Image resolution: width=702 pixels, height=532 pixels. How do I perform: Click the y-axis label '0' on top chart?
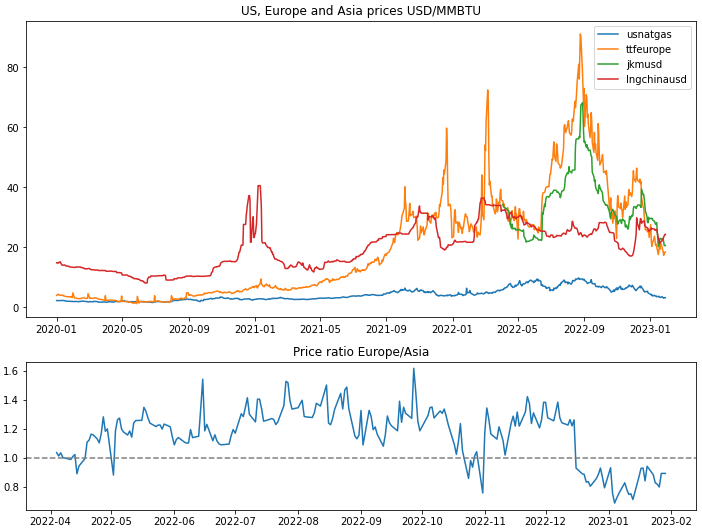click(16, 308)
